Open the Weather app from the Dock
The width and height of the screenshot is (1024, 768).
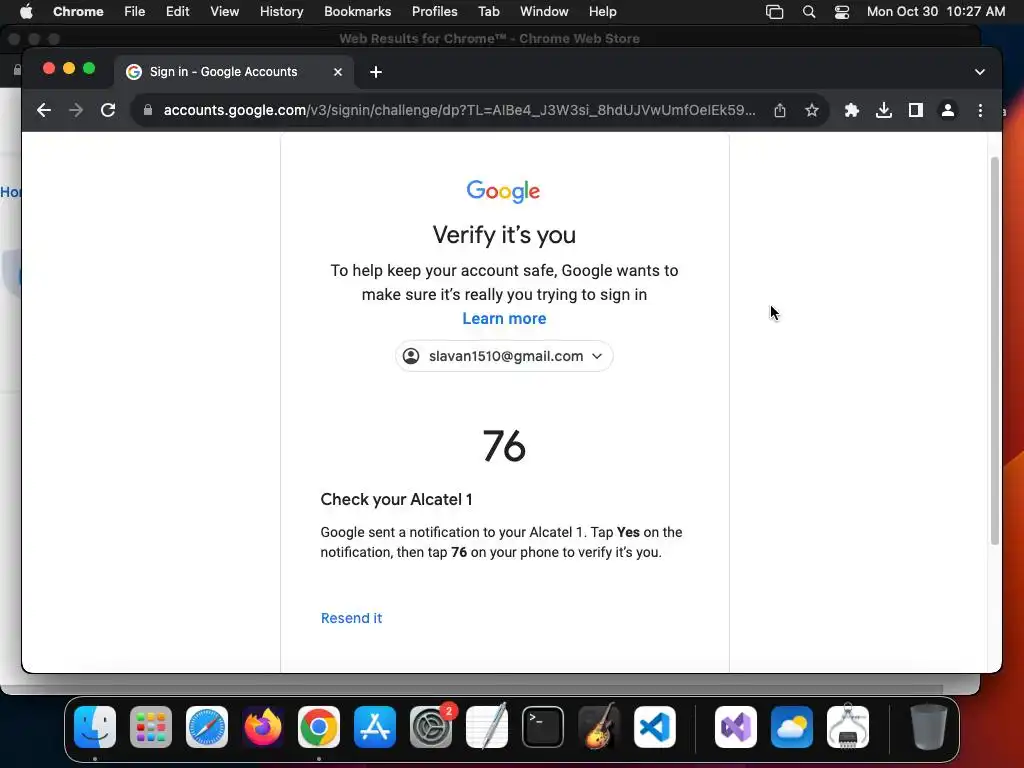792,727
